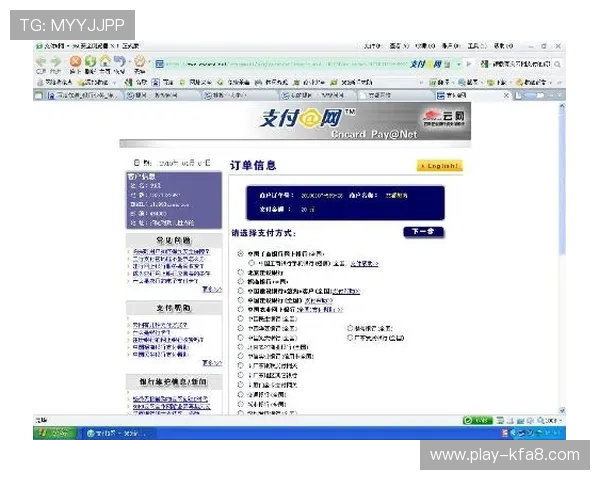Click the page vertical scrollbar thumb
This screenshot has width=600, height=480.
(562, 180)
